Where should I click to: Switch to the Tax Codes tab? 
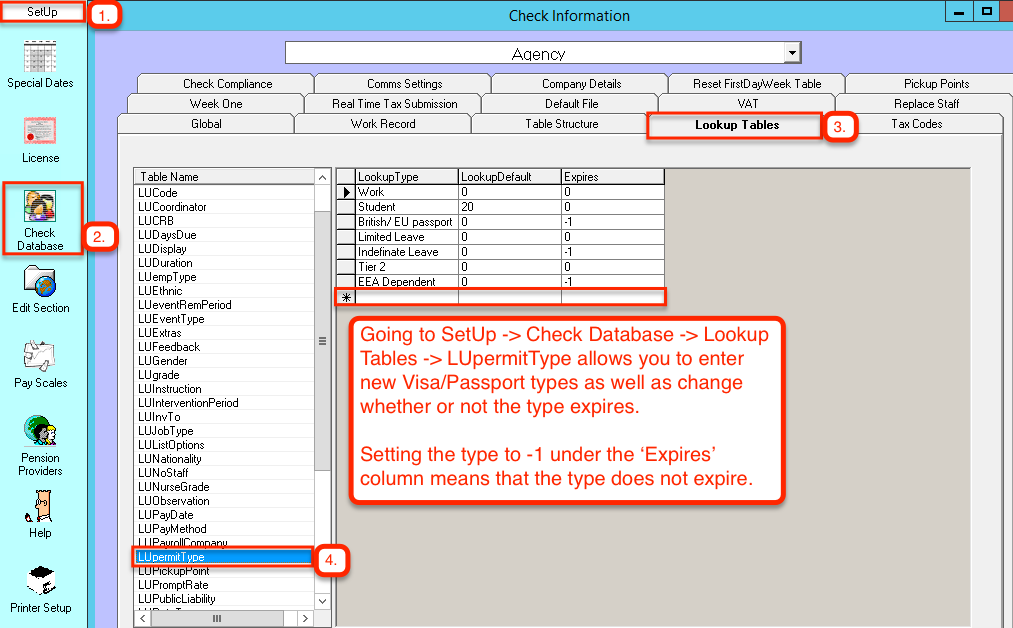pyautogui.click(x=916, y=124)
